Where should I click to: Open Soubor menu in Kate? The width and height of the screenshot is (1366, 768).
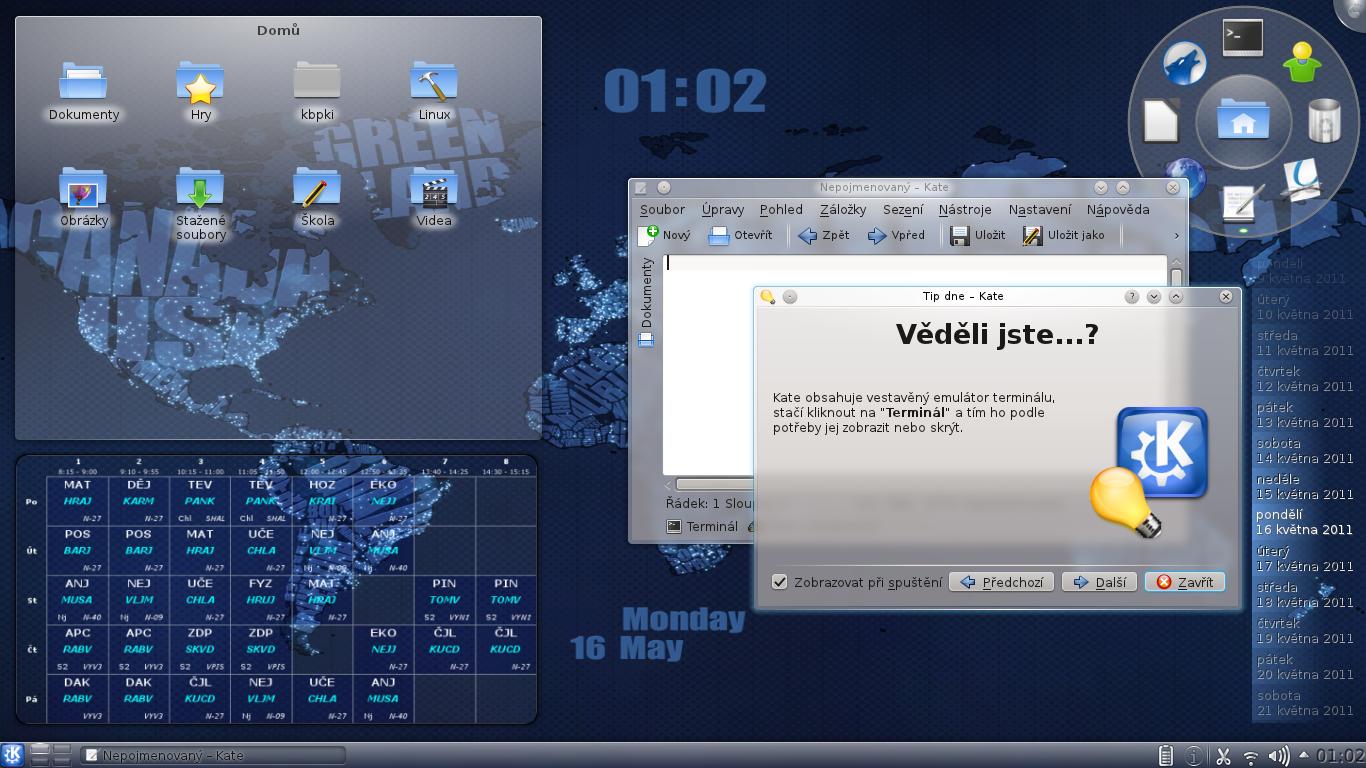pyautogui.click(x=662, y=209)
